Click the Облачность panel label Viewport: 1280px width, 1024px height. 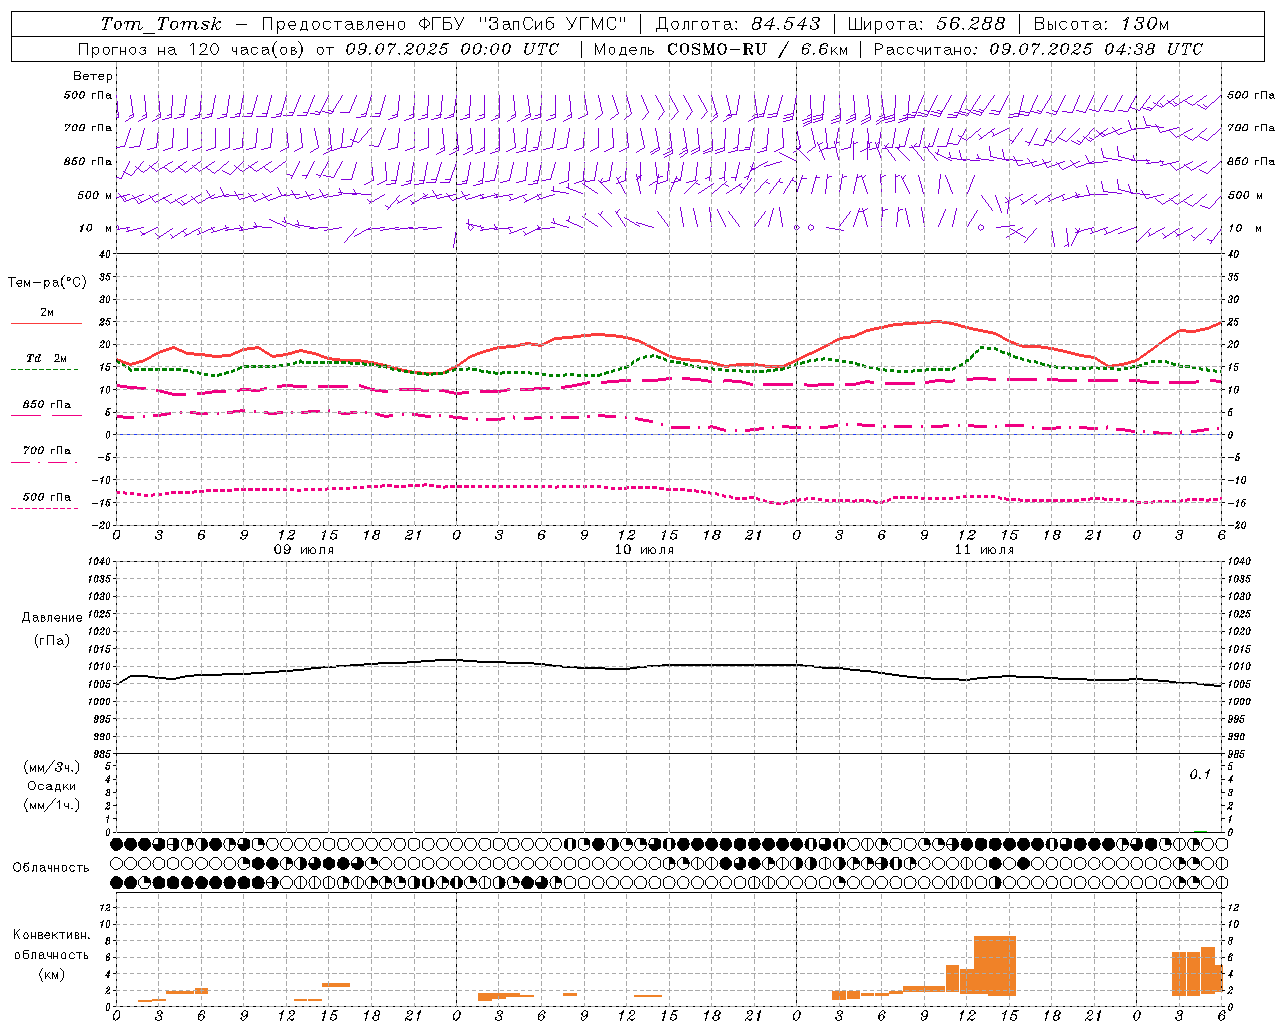[51, 867]
